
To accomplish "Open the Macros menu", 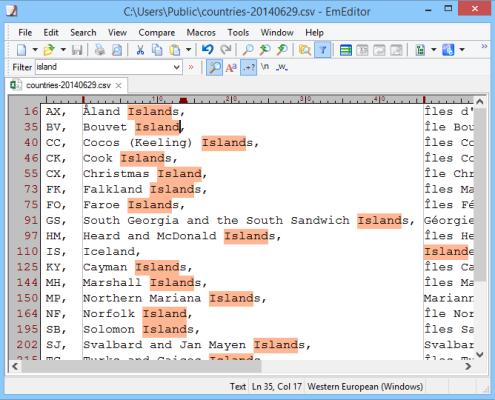I will pos(201,33).
